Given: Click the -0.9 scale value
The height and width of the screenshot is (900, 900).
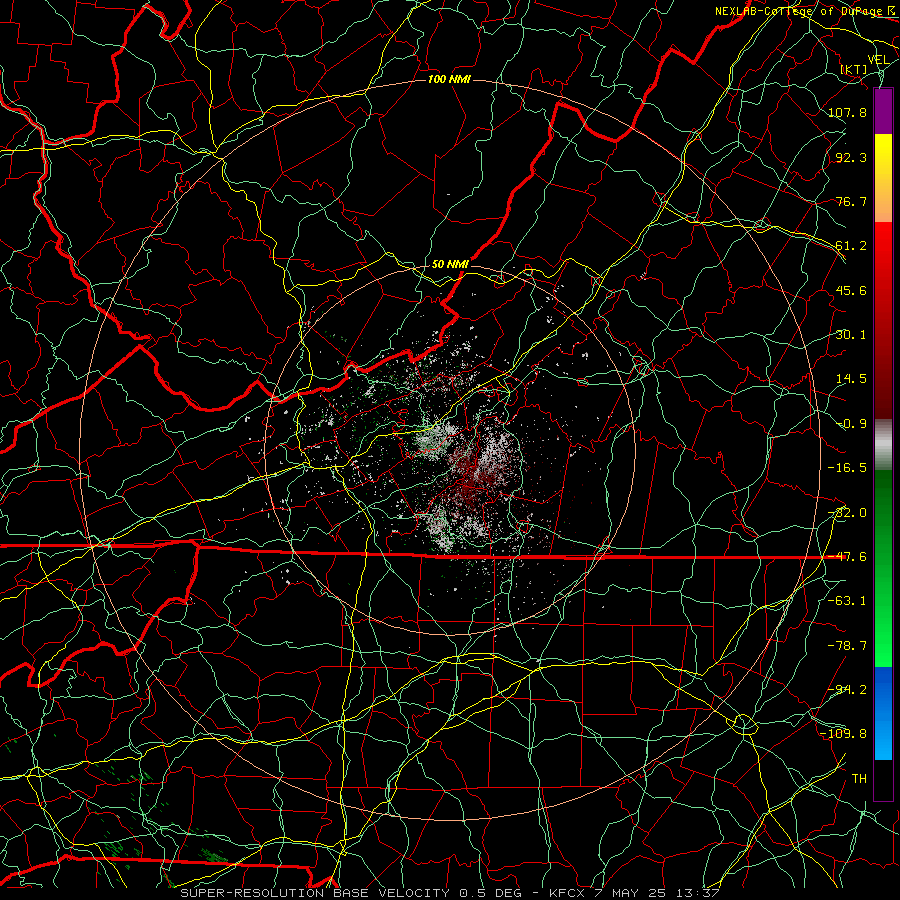Looking at the screenshot, I should pos(851,424).
